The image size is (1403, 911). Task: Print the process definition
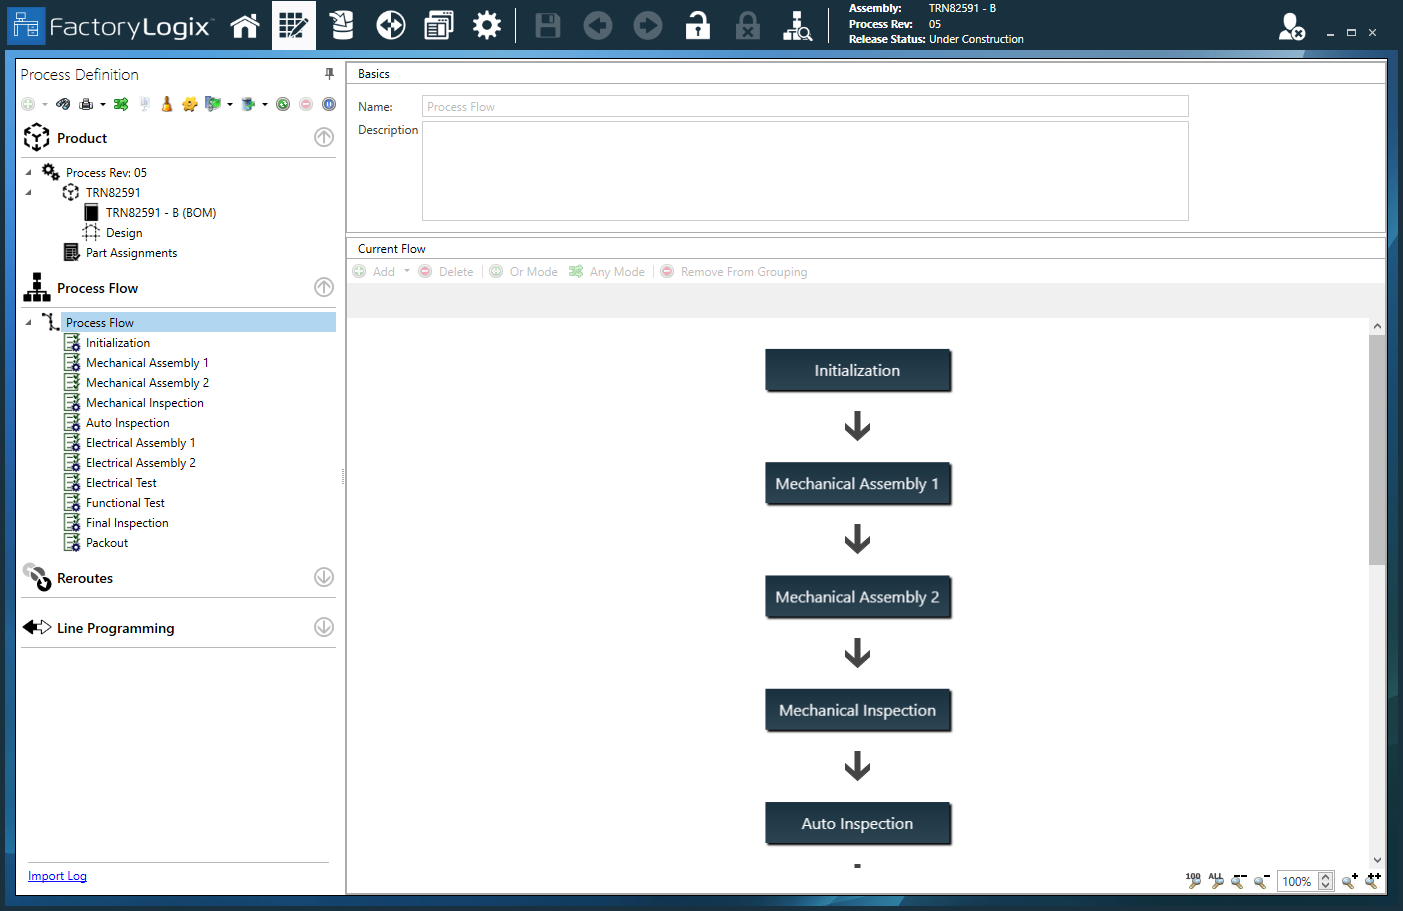pos(88,103)
